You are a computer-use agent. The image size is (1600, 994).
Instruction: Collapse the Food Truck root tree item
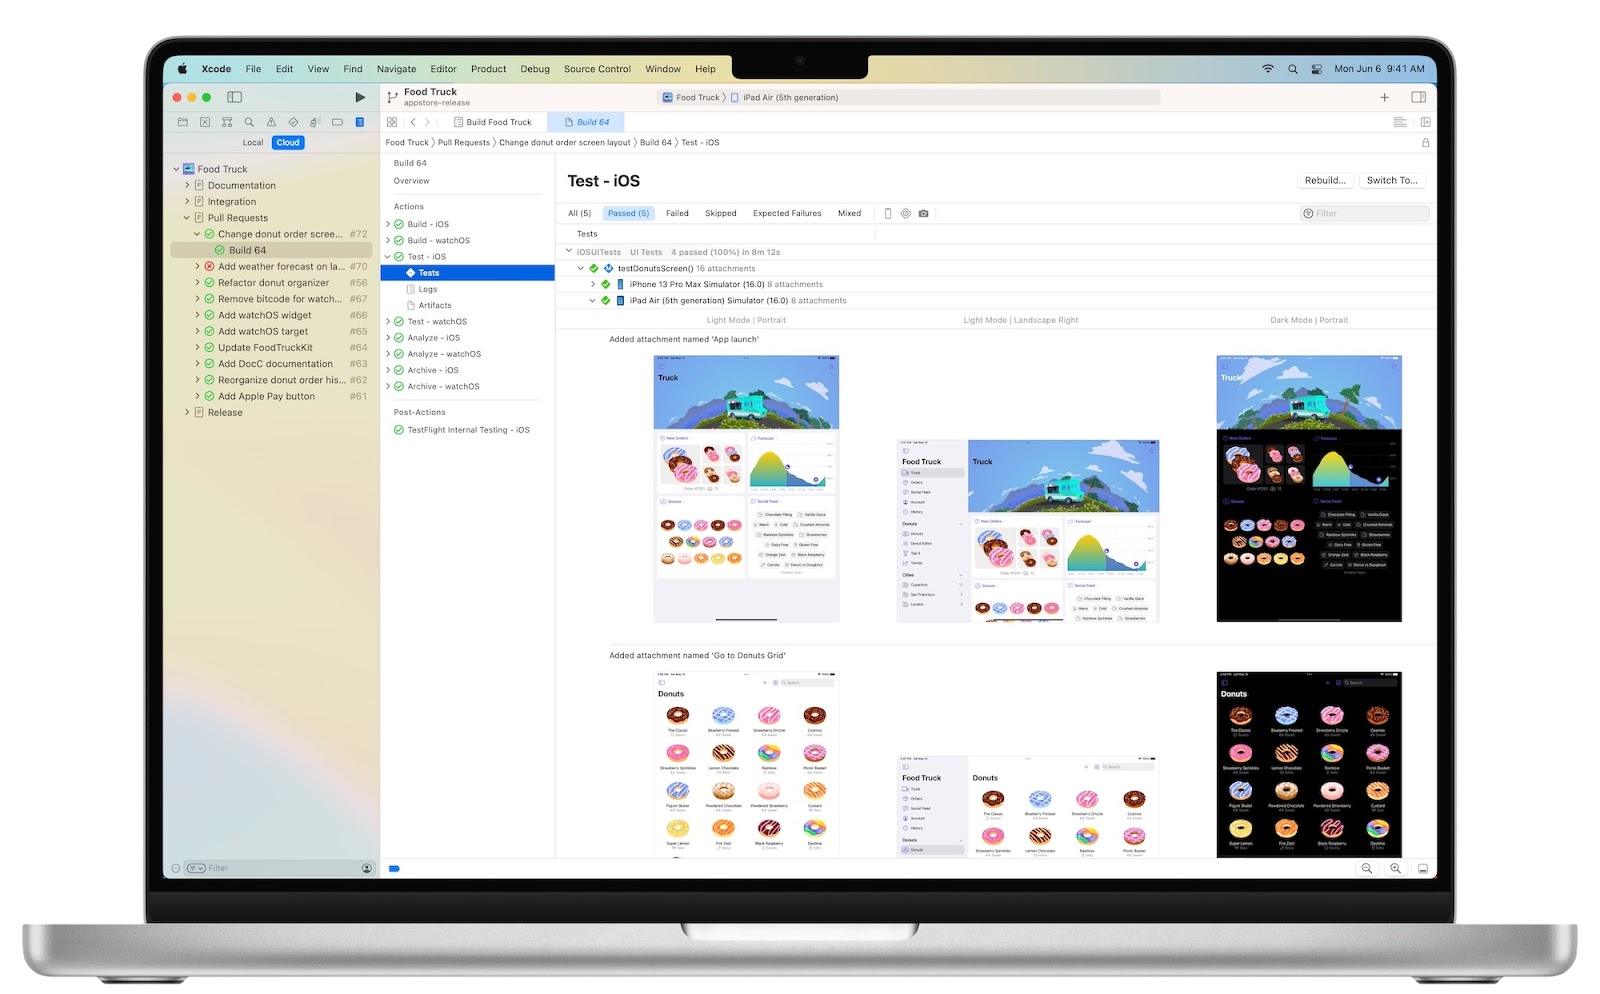pyautogui.click(x=176, y=169)
